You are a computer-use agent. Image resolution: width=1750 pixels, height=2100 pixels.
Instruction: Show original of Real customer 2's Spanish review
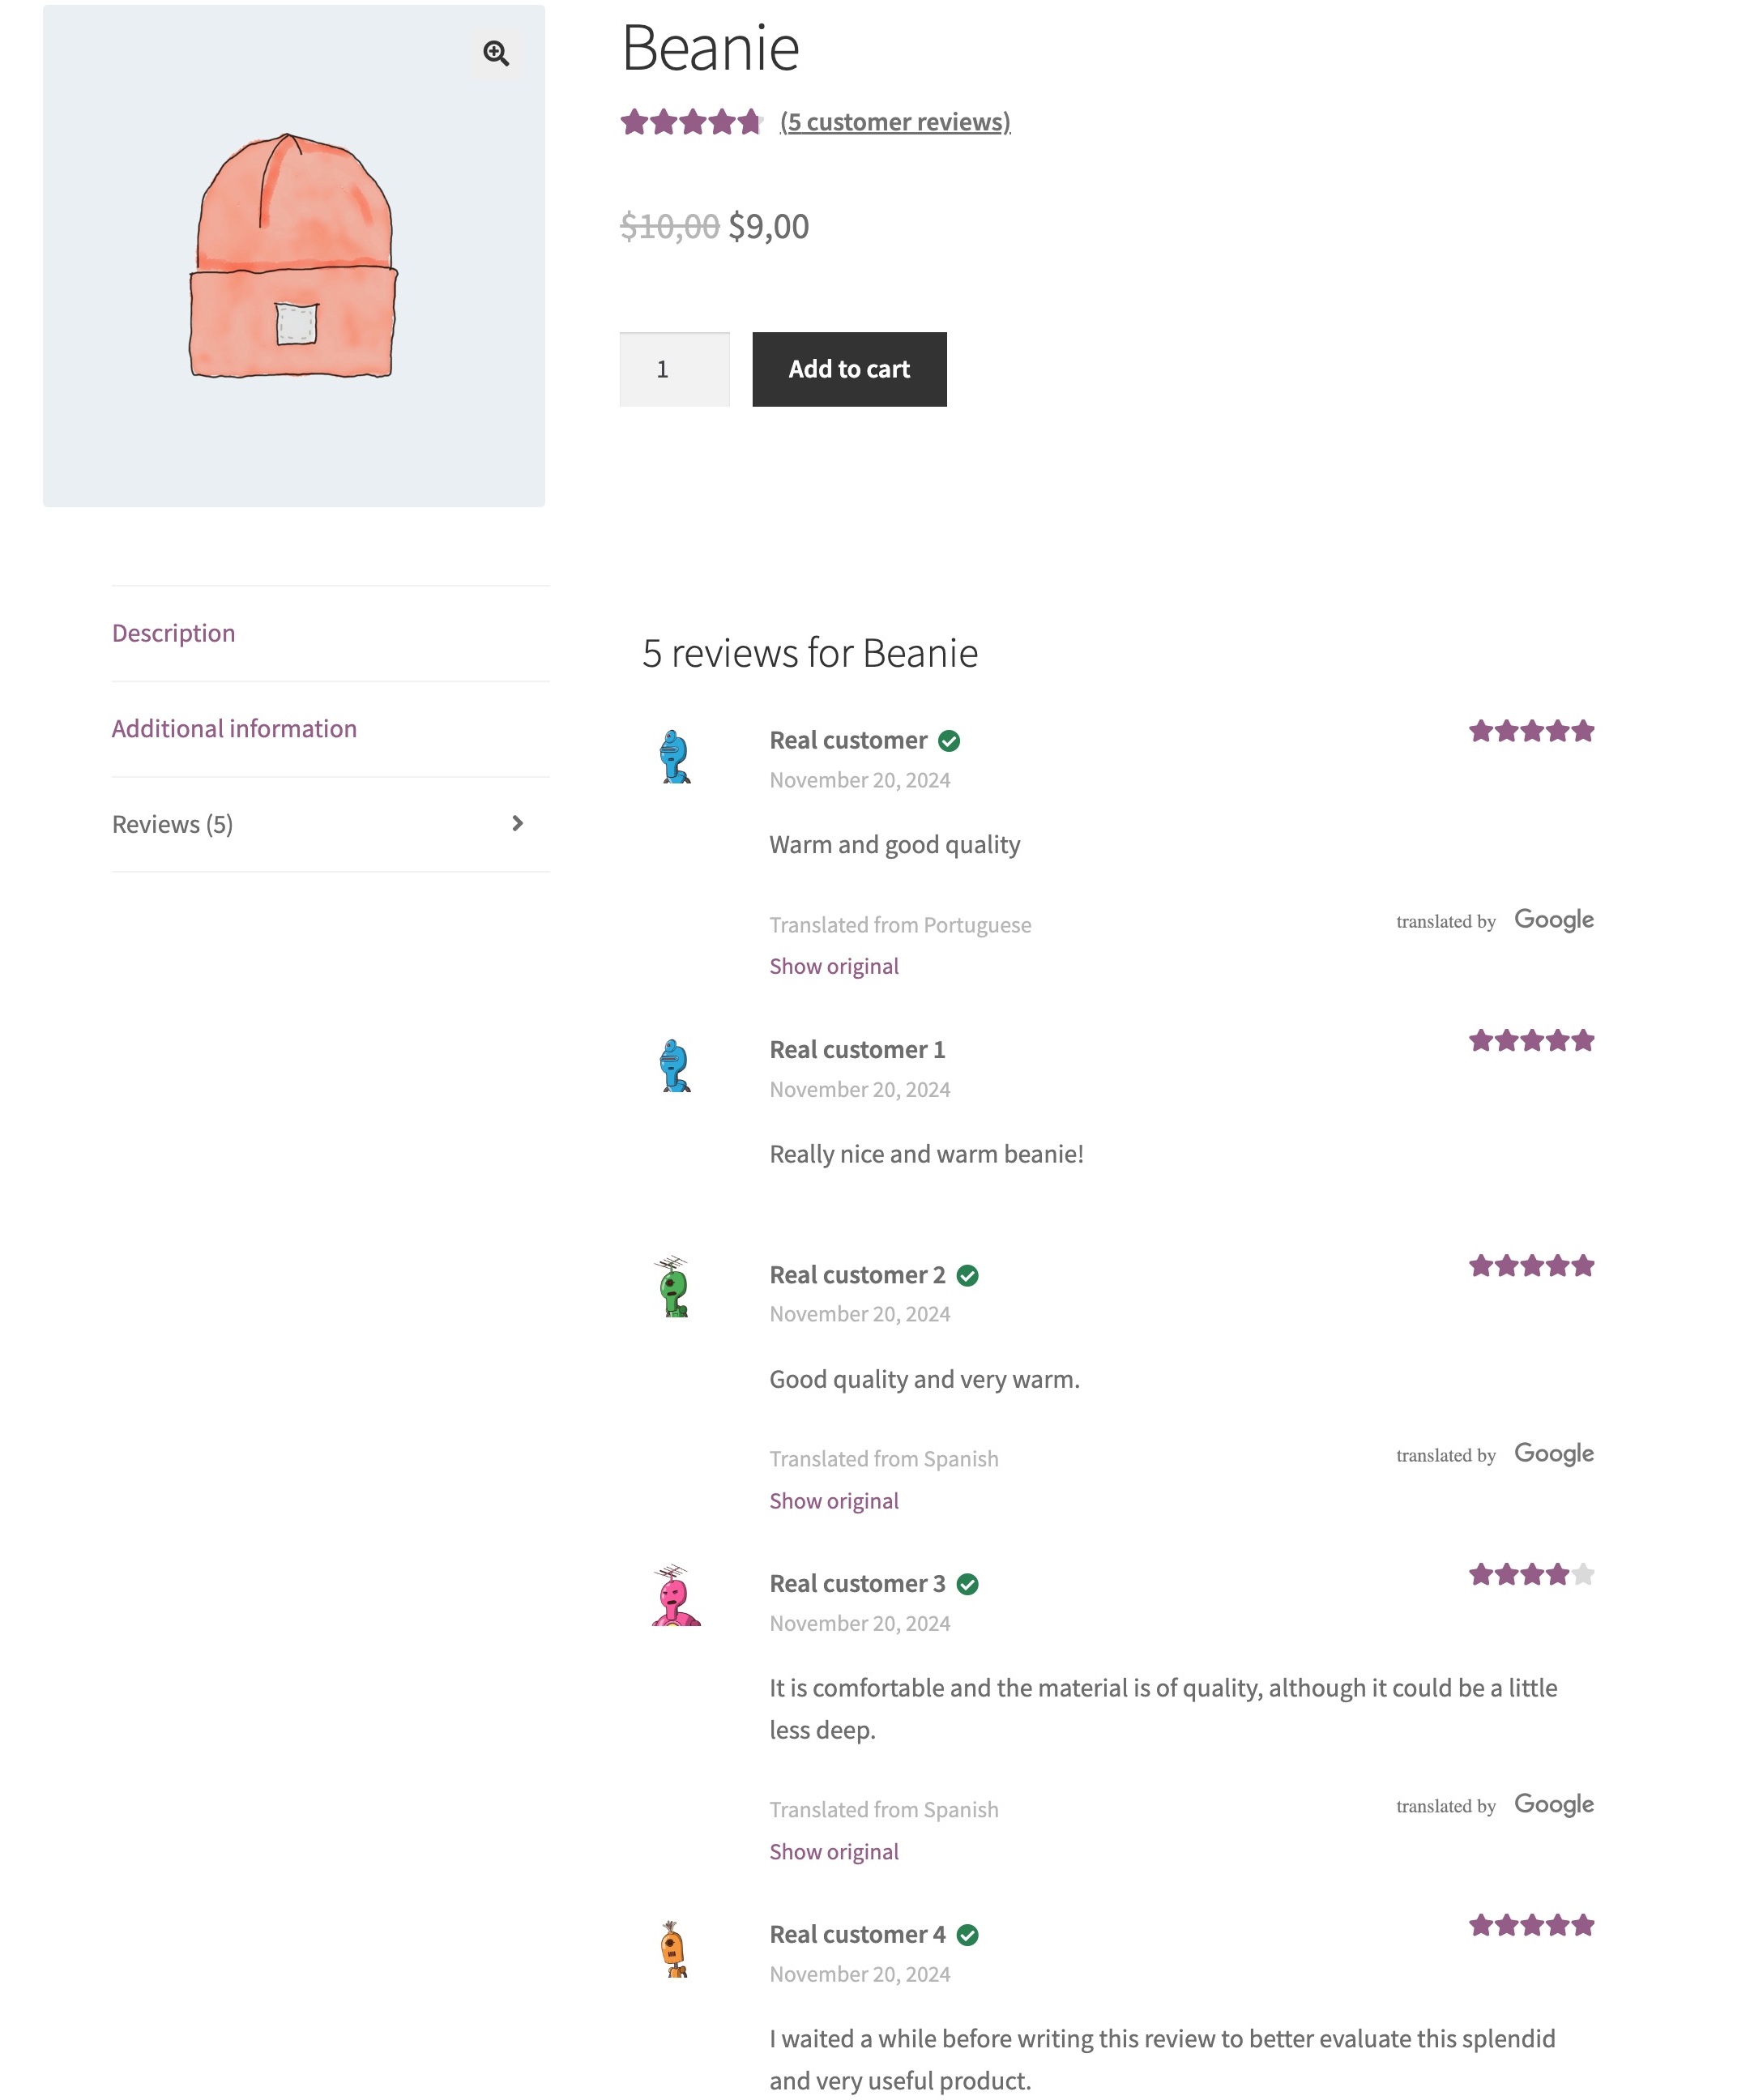834,1500
